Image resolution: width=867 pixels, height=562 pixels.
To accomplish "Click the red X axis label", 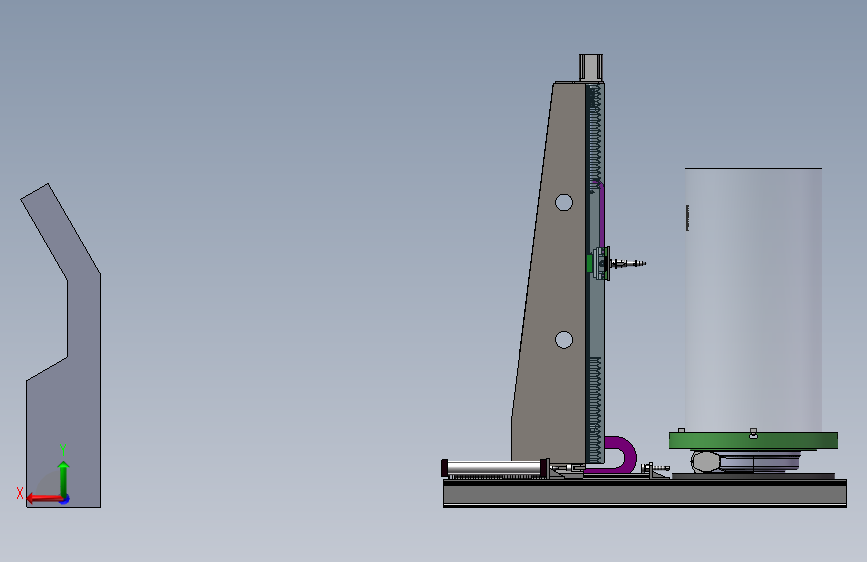I will point(20,493).
